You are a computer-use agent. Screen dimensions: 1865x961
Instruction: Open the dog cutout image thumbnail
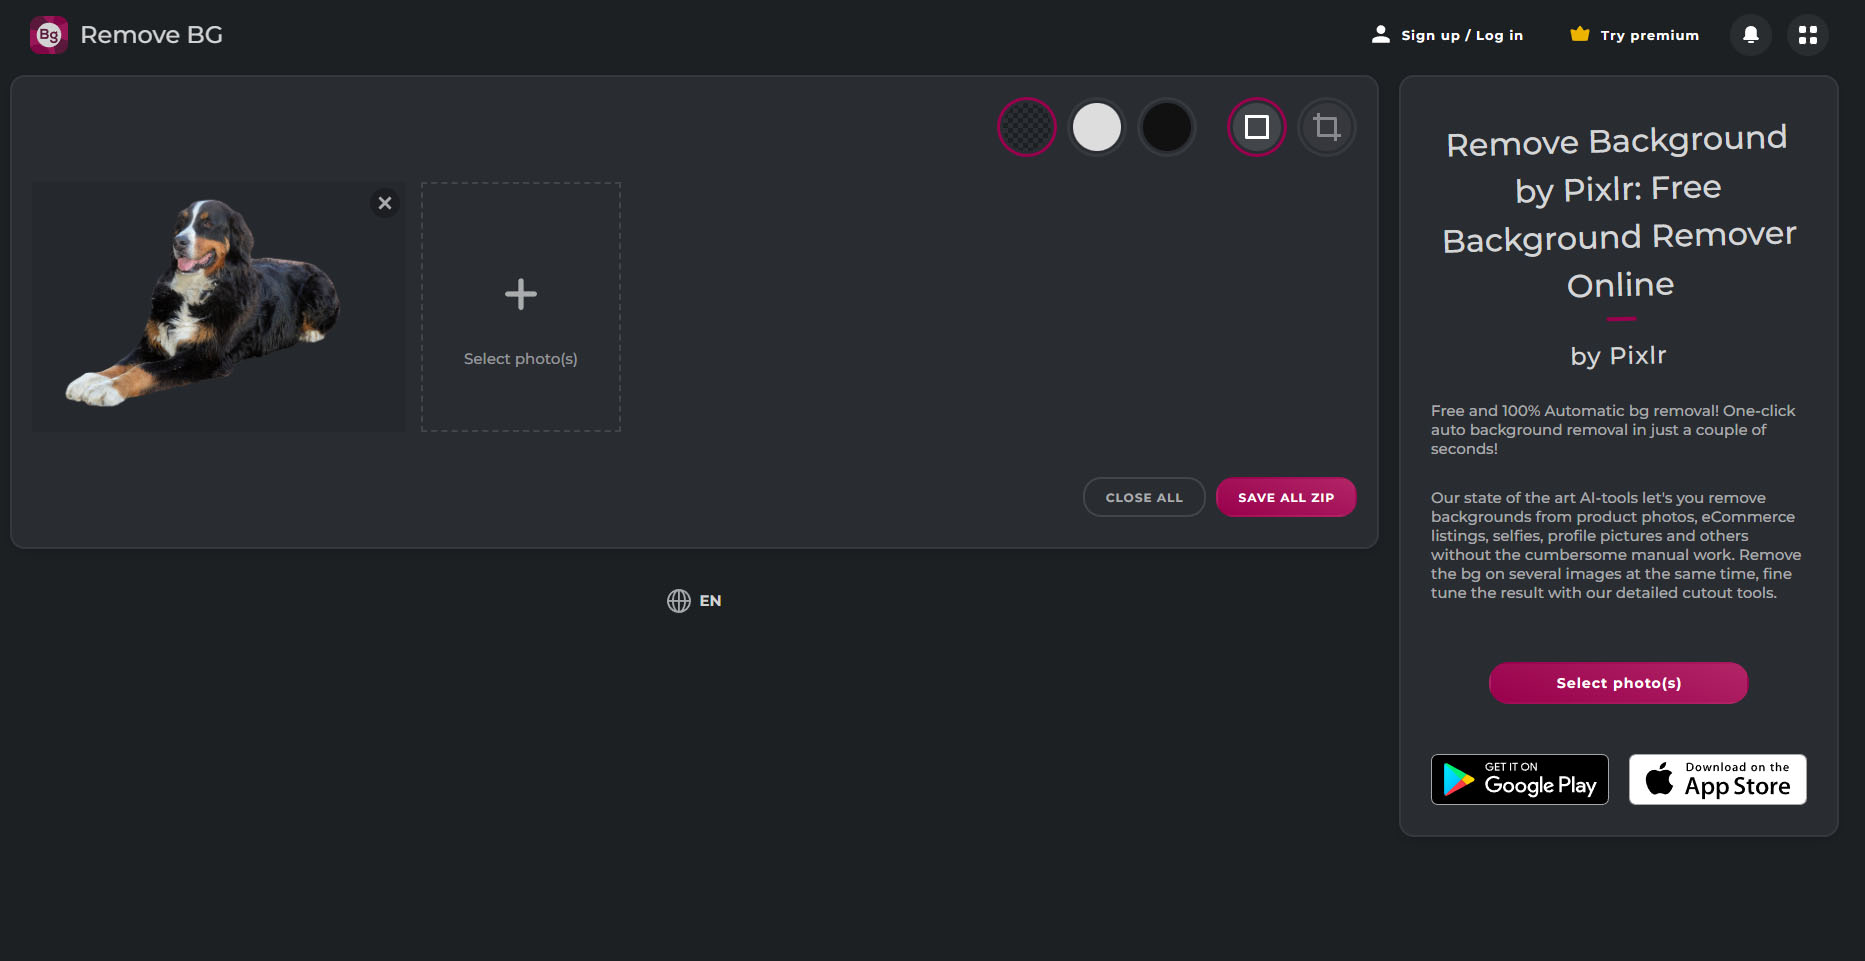click(x=218, y=307)
